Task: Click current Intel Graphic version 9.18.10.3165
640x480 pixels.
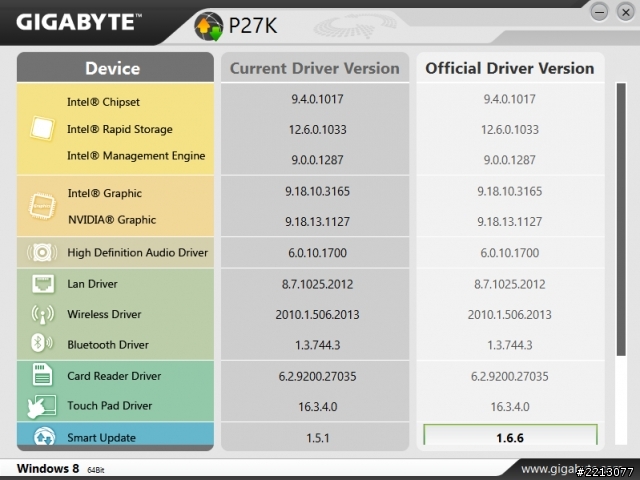Action: point(318,191)
